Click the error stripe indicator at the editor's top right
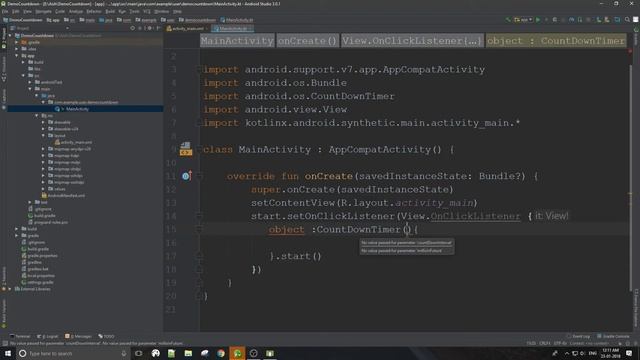Screen dimensions: 640x360 630,51
